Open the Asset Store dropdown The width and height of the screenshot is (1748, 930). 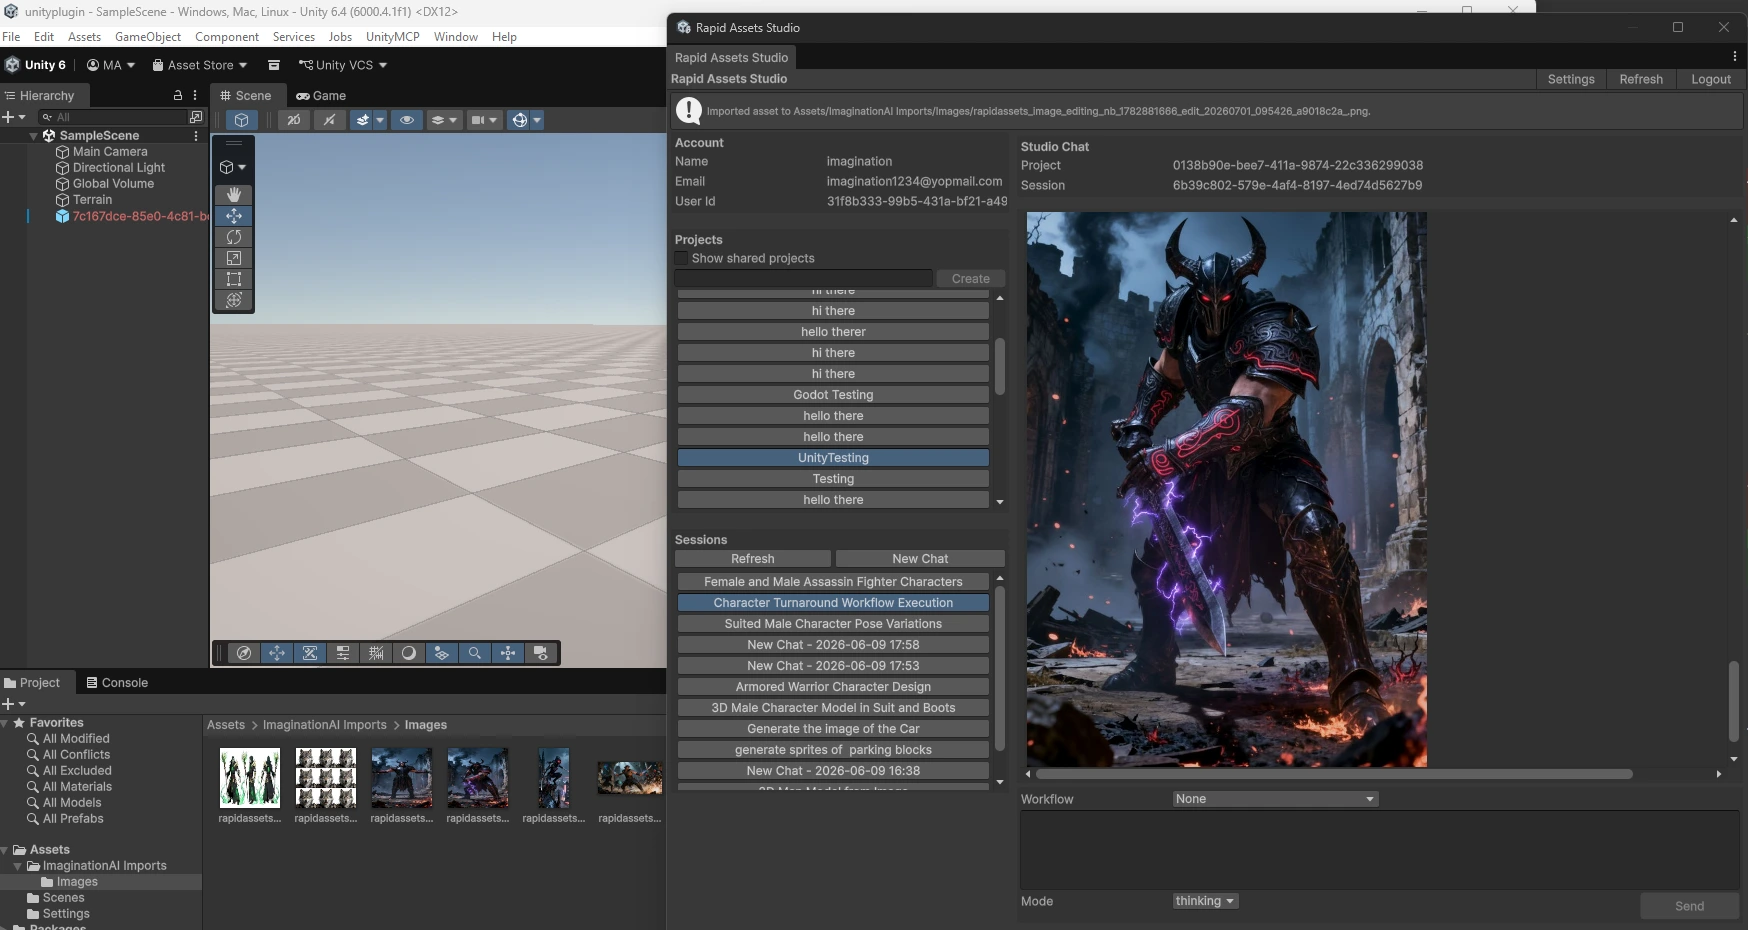click(200, 65)
